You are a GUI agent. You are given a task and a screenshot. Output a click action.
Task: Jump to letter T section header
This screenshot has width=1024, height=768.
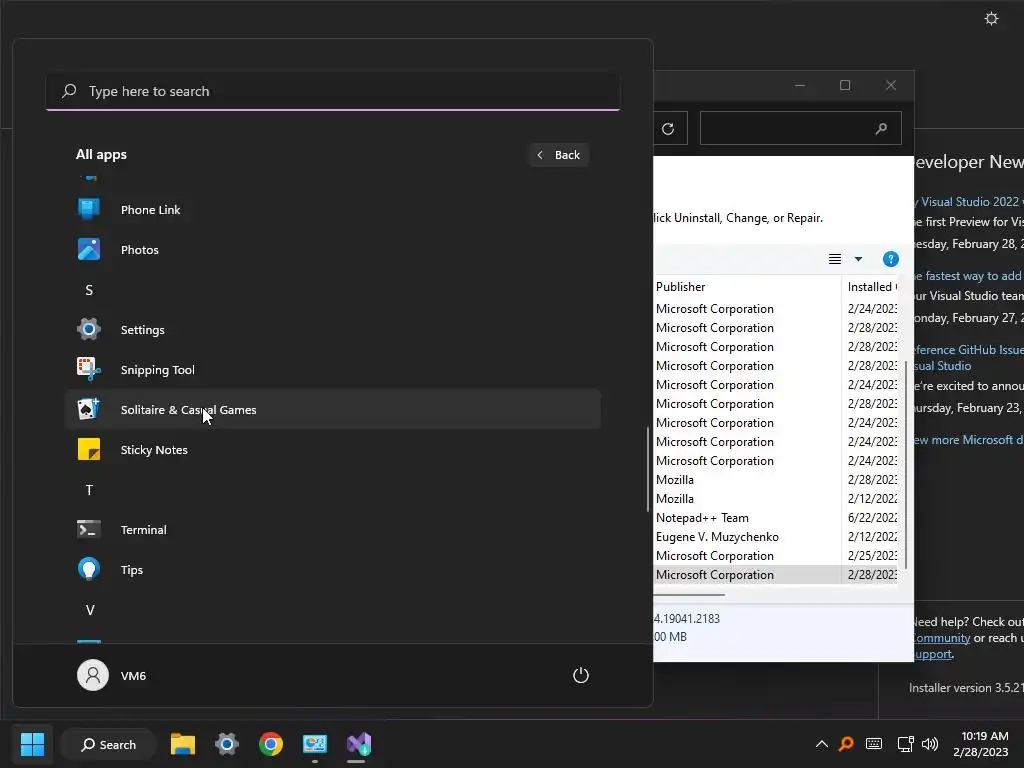coord(89,490)
